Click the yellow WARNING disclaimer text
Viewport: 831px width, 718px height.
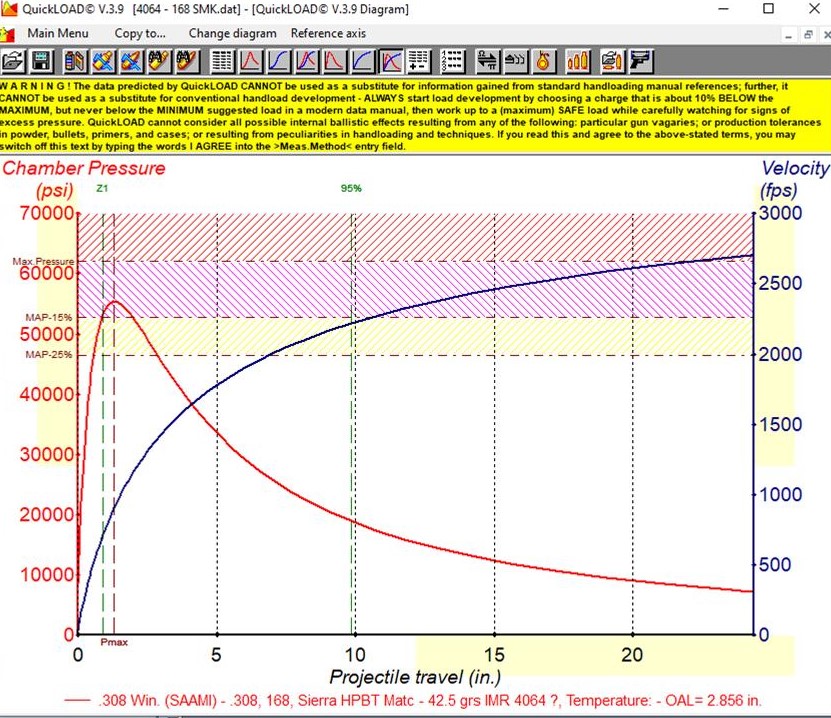pos(411,116)
